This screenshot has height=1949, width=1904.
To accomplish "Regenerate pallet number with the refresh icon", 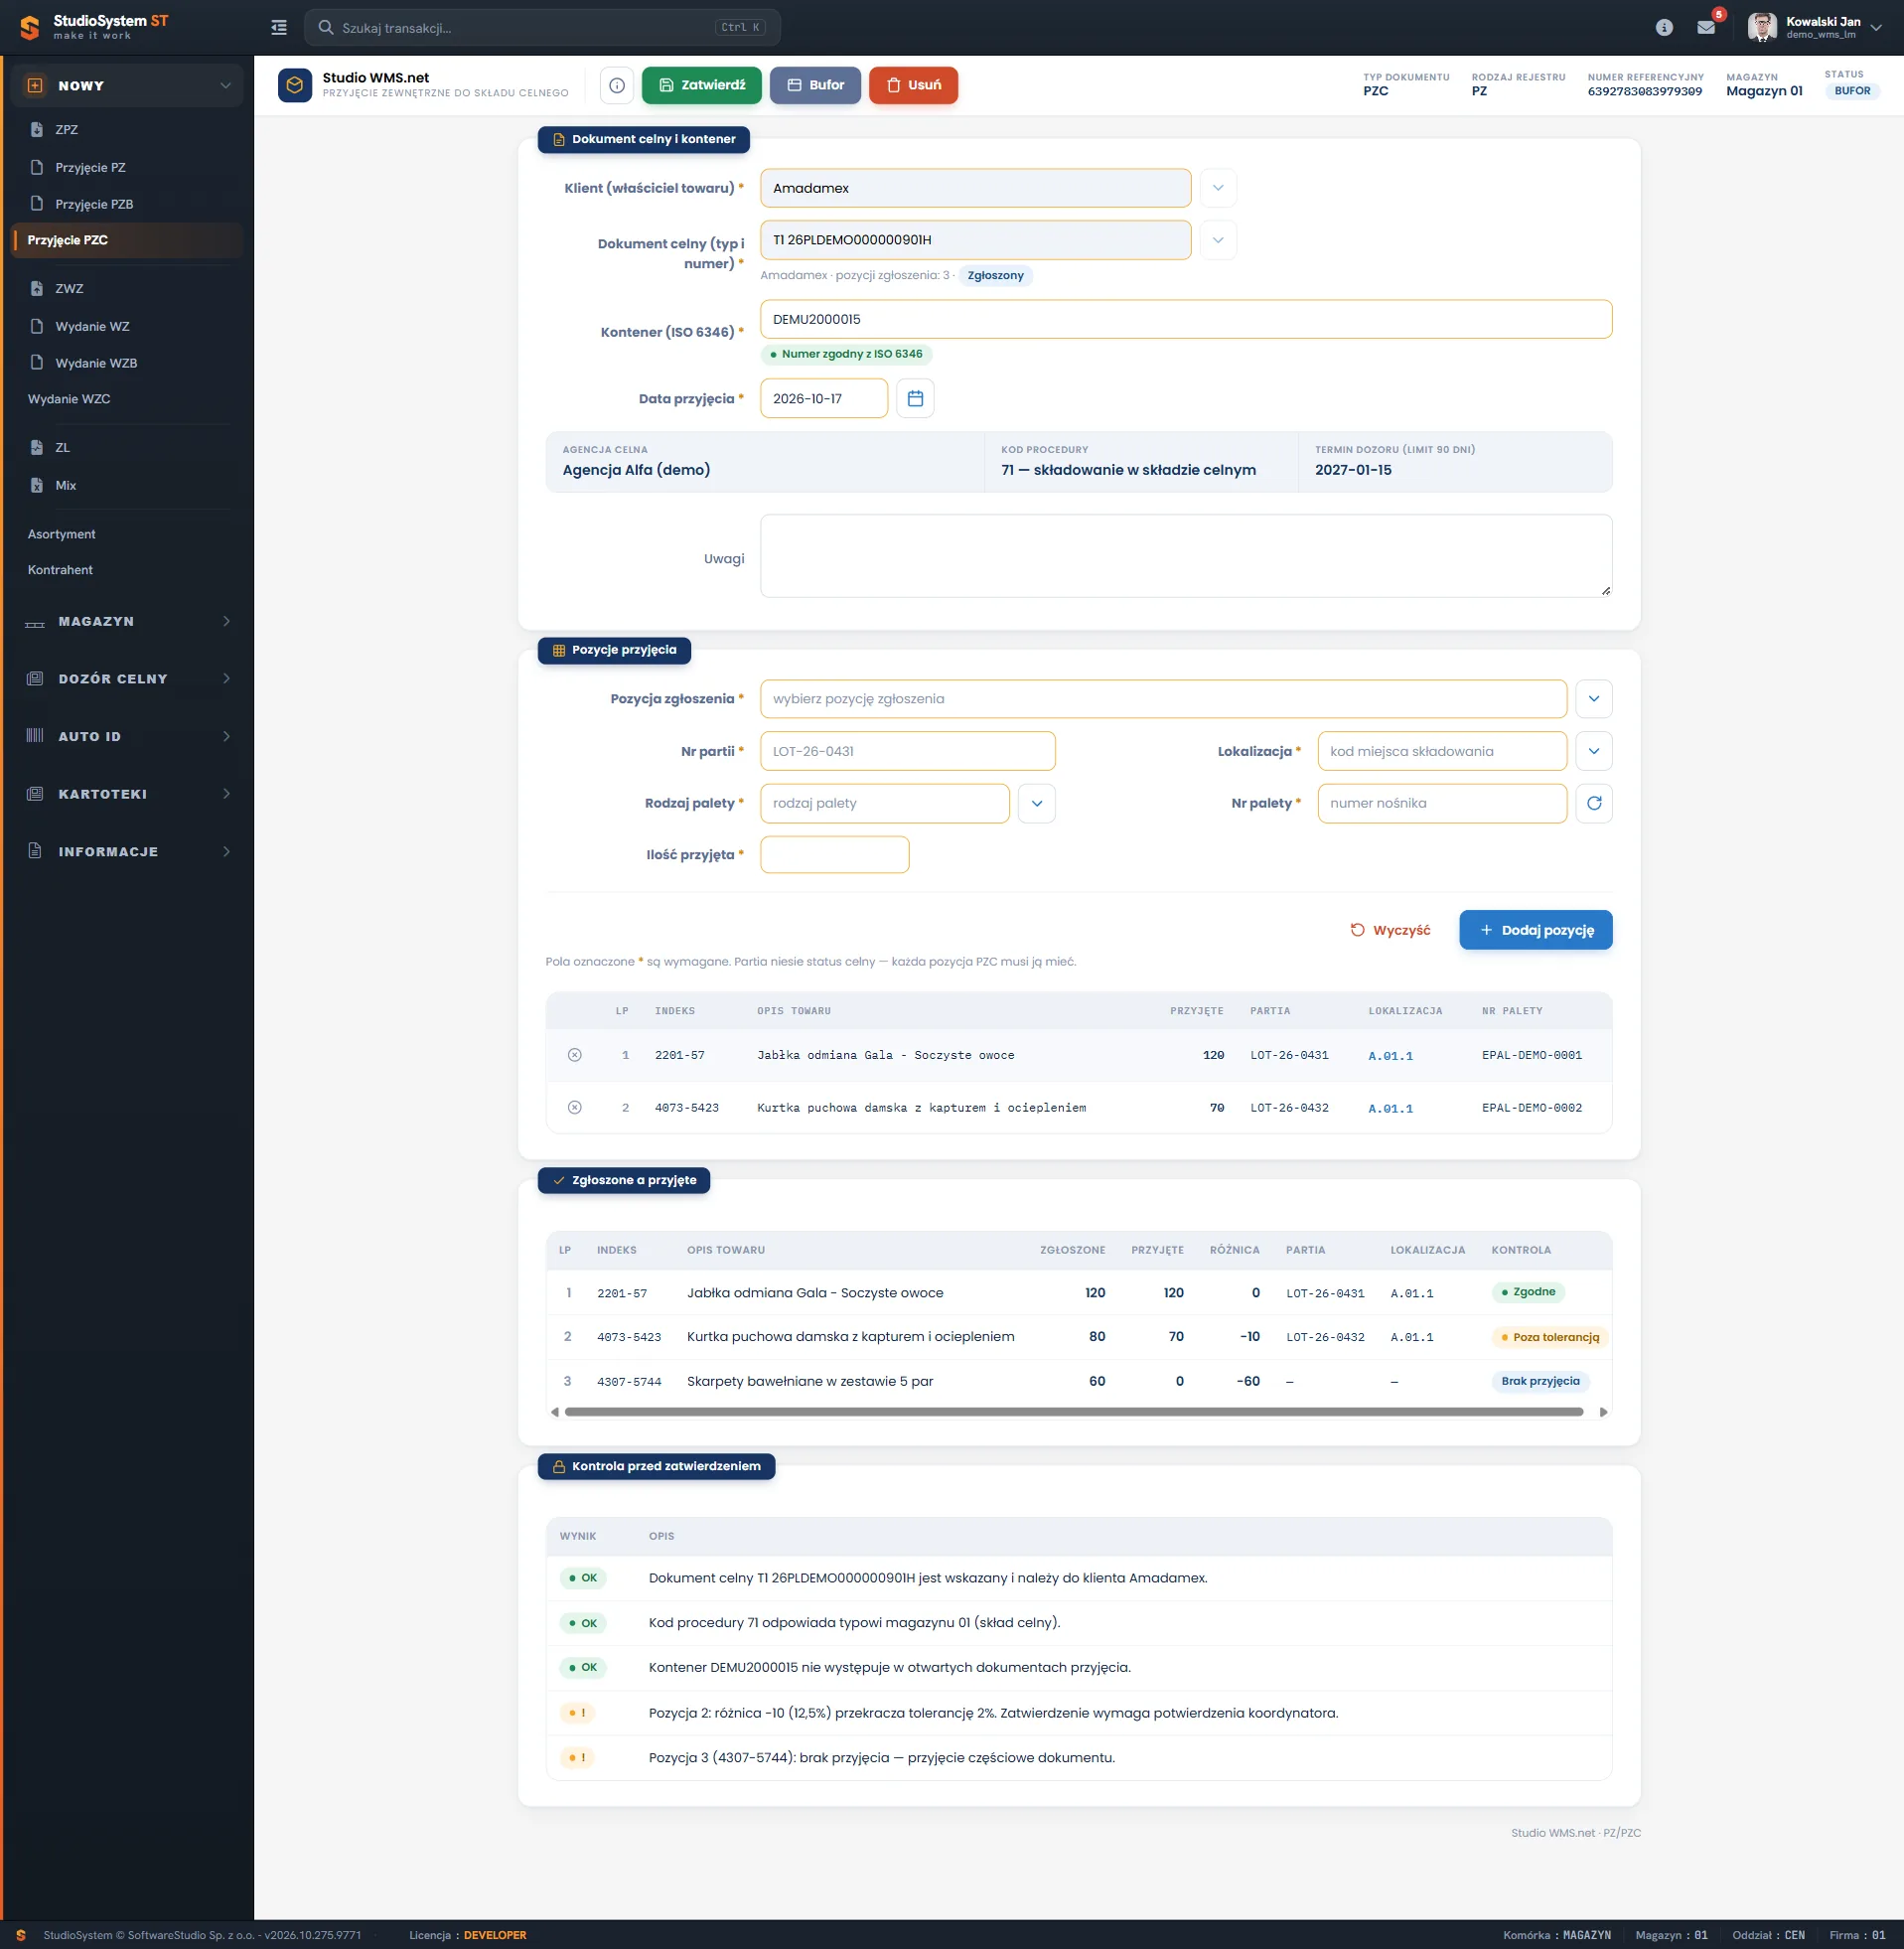I will coord(1594,803).
